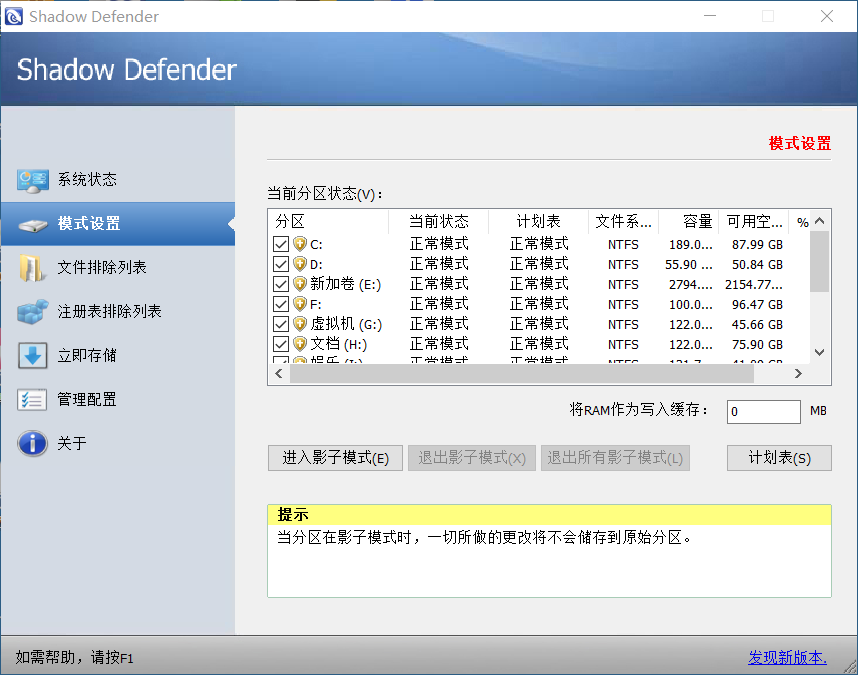Click the Shadow Defender title bar app icon
This screenshot has width=858, height=675.
click(x=14, y=16)
